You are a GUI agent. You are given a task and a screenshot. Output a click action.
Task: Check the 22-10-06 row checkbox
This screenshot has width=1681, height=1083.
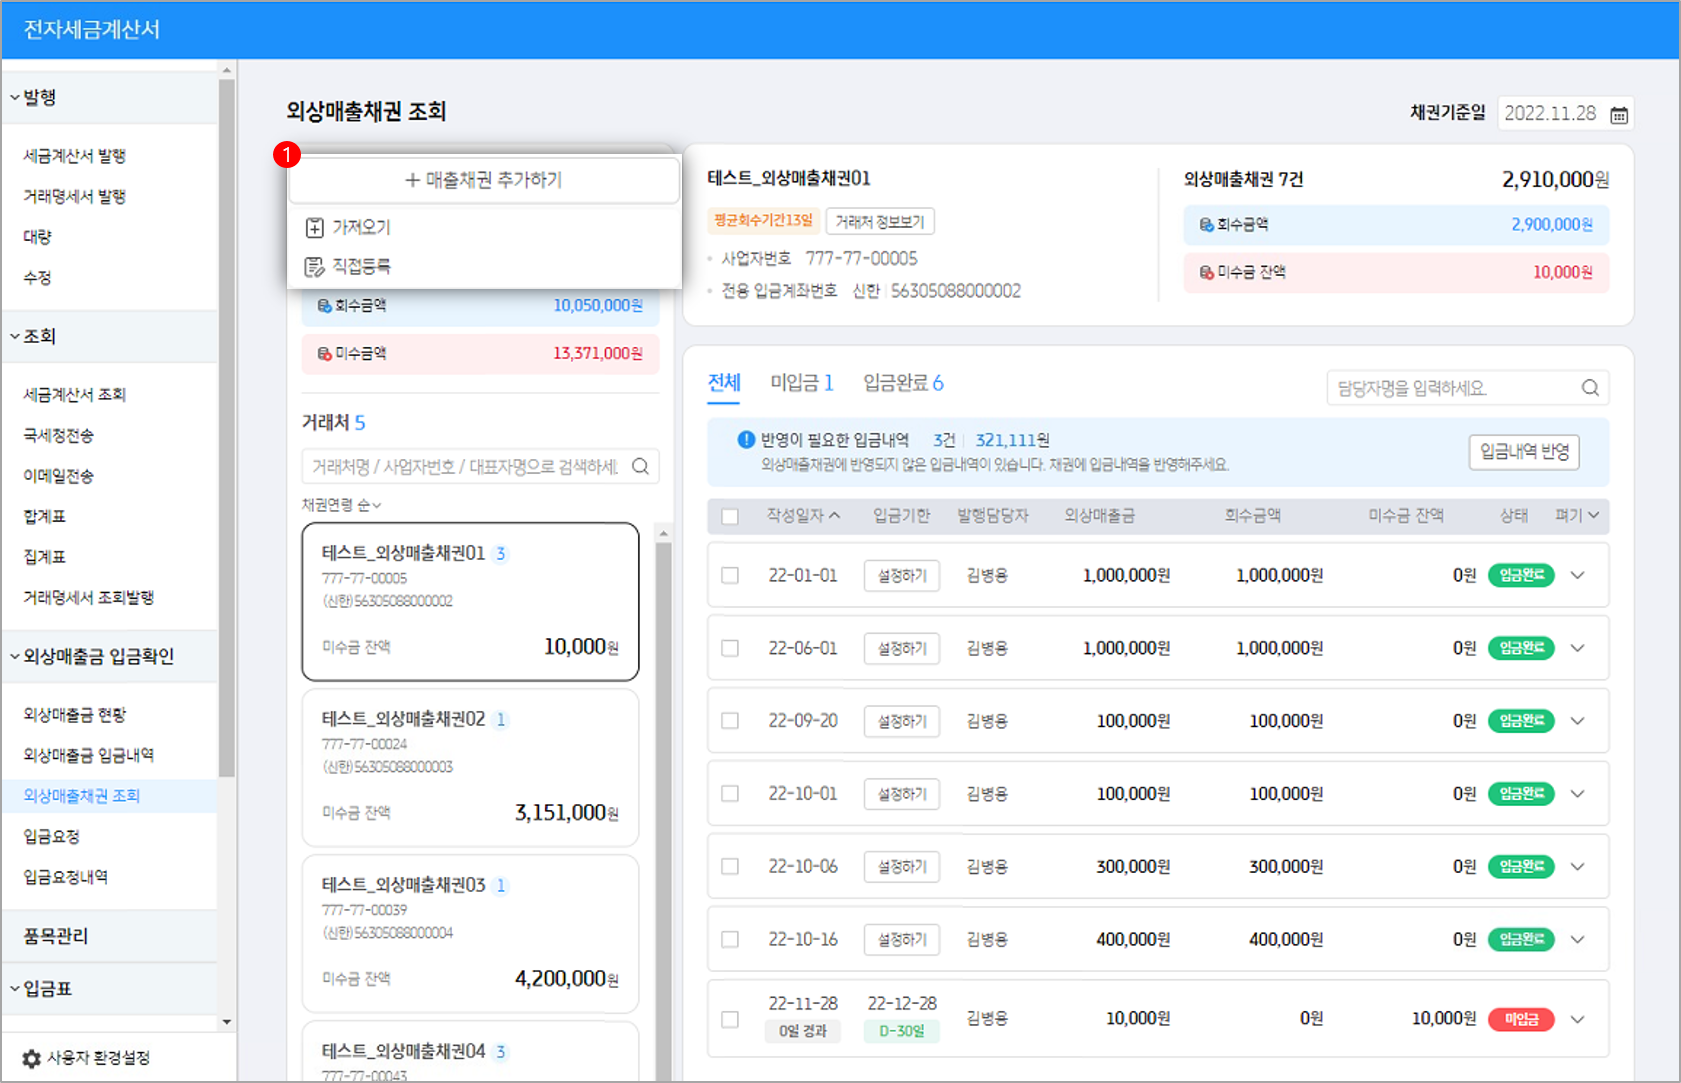pos(730,866)
